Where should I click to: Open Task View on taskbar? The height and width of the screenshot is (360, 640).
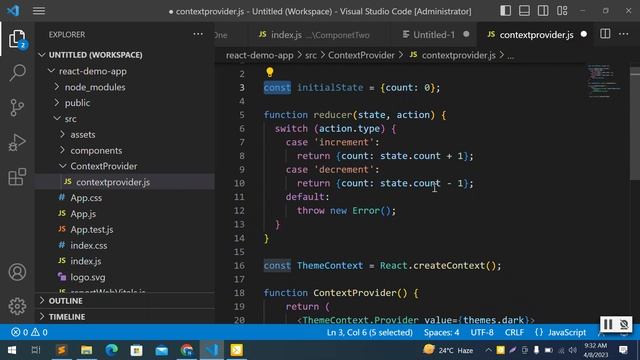coord(36,350)
